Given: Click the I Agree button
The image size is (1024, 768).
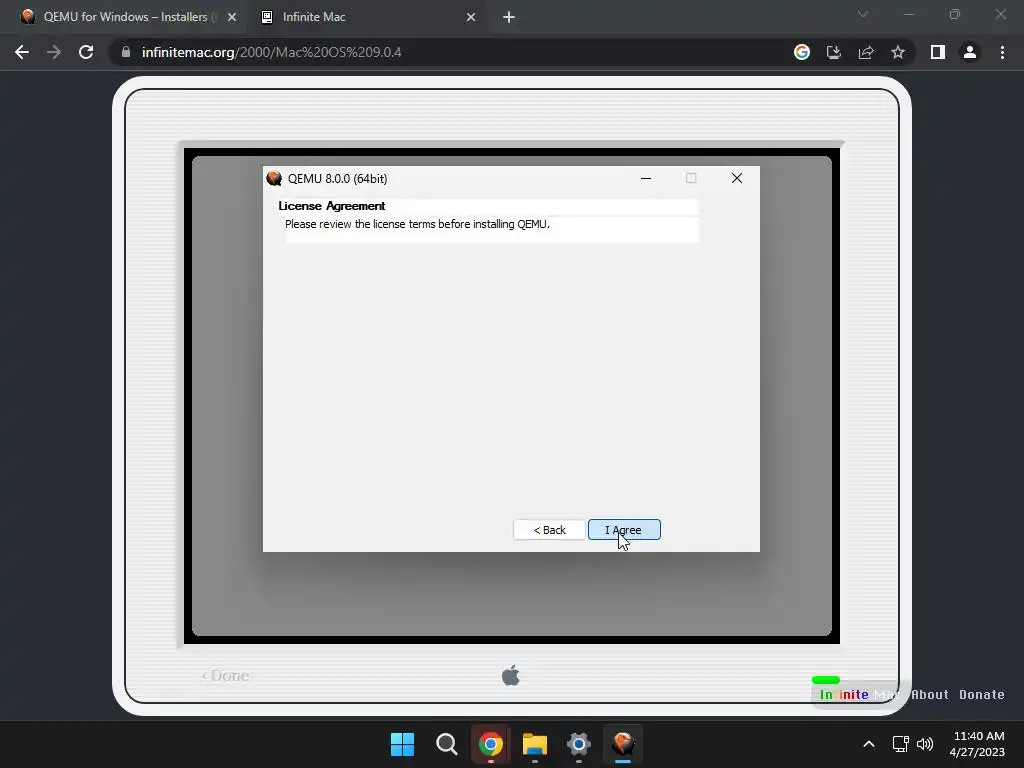Looking at the screenshot, I should point(624,530).
